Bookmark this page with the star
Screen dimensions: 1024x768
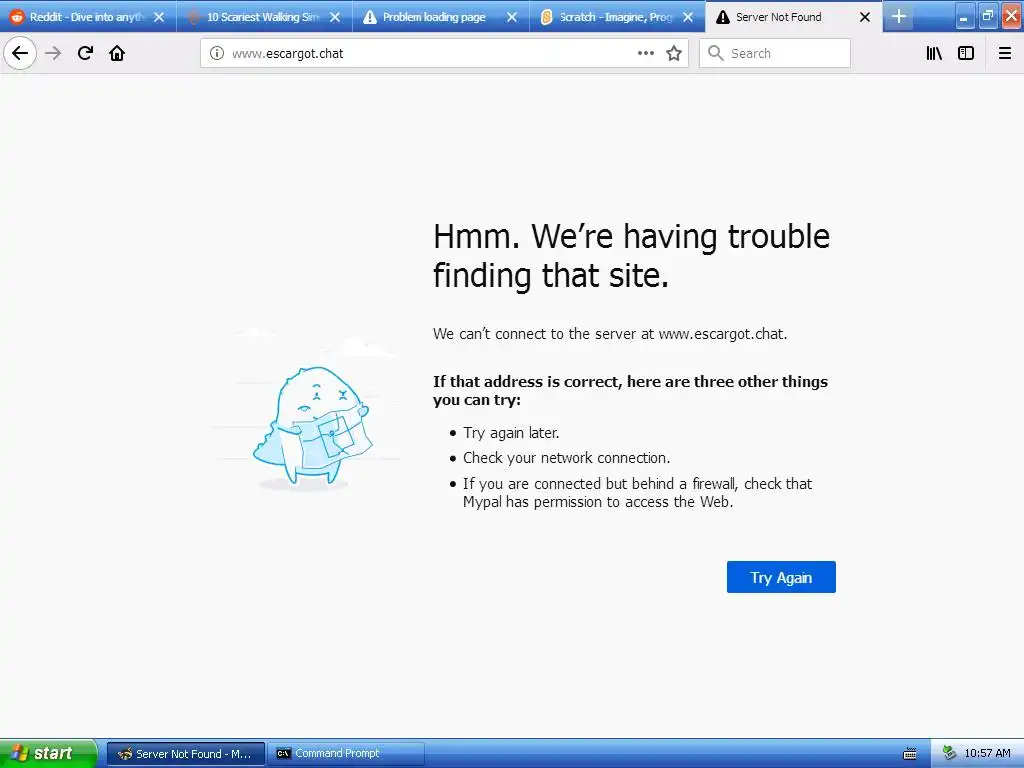point(674,54)
